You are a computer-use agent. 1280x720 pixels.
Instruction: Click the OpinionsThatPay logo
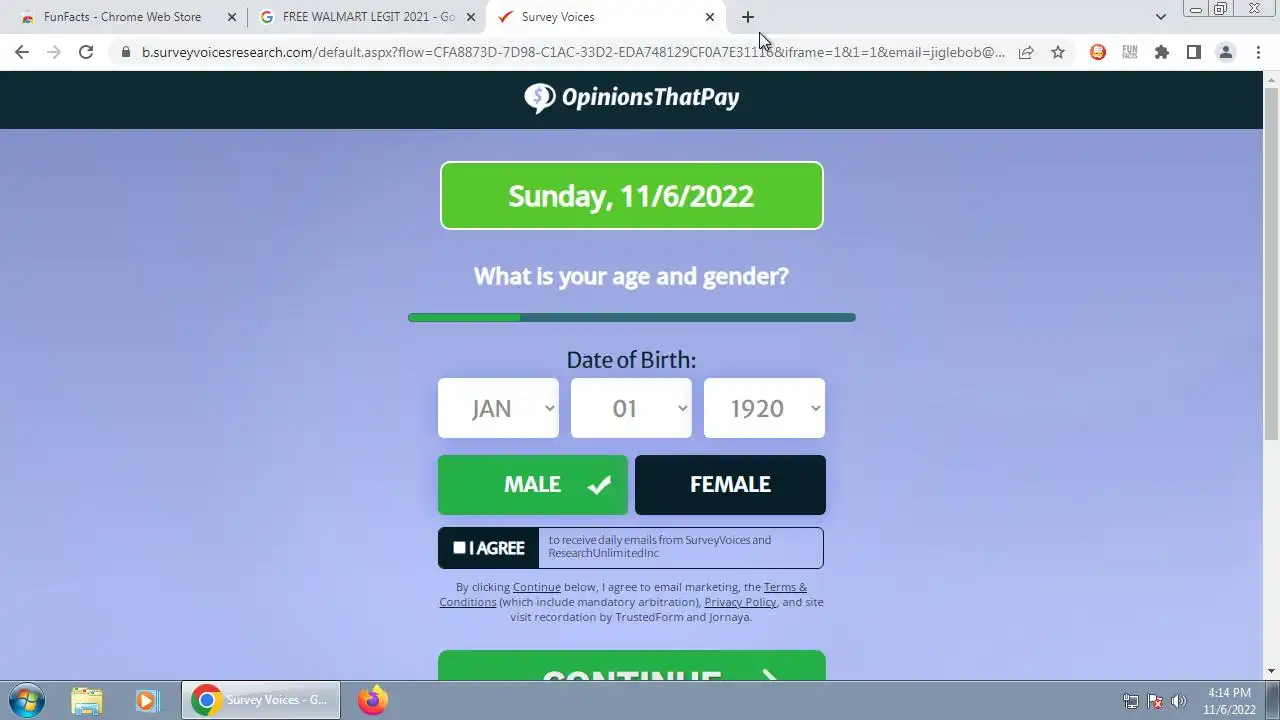coord(632,97)
